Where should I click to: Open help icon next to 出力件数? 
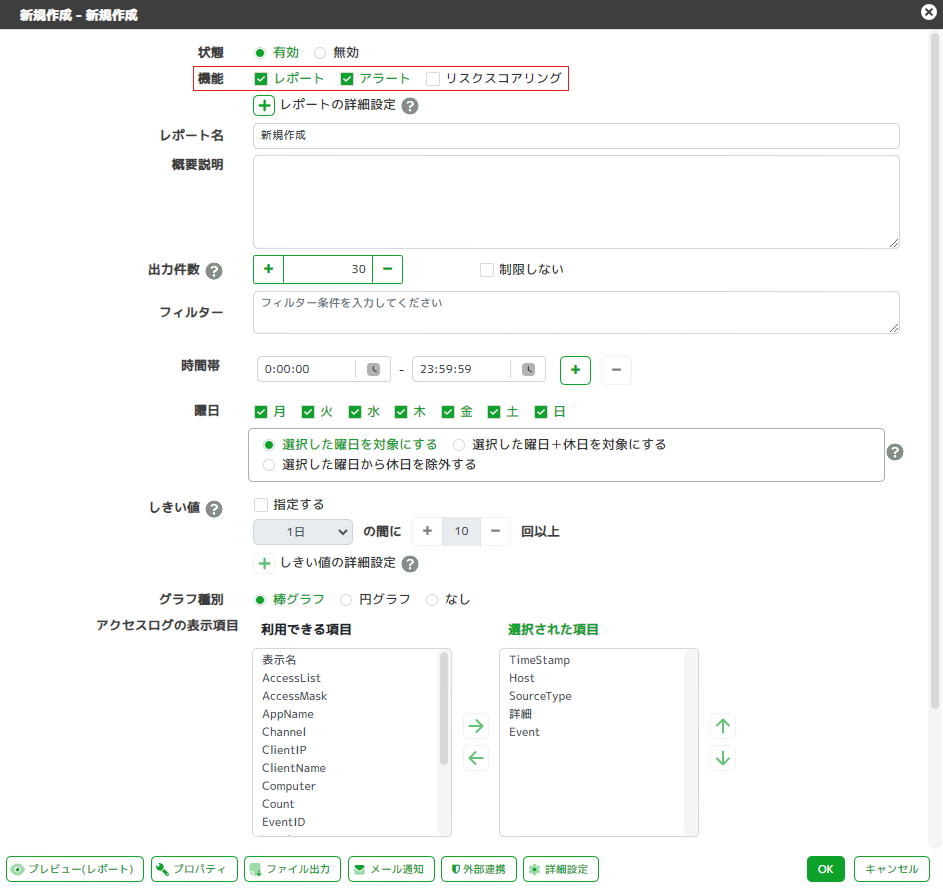(214, 271)
